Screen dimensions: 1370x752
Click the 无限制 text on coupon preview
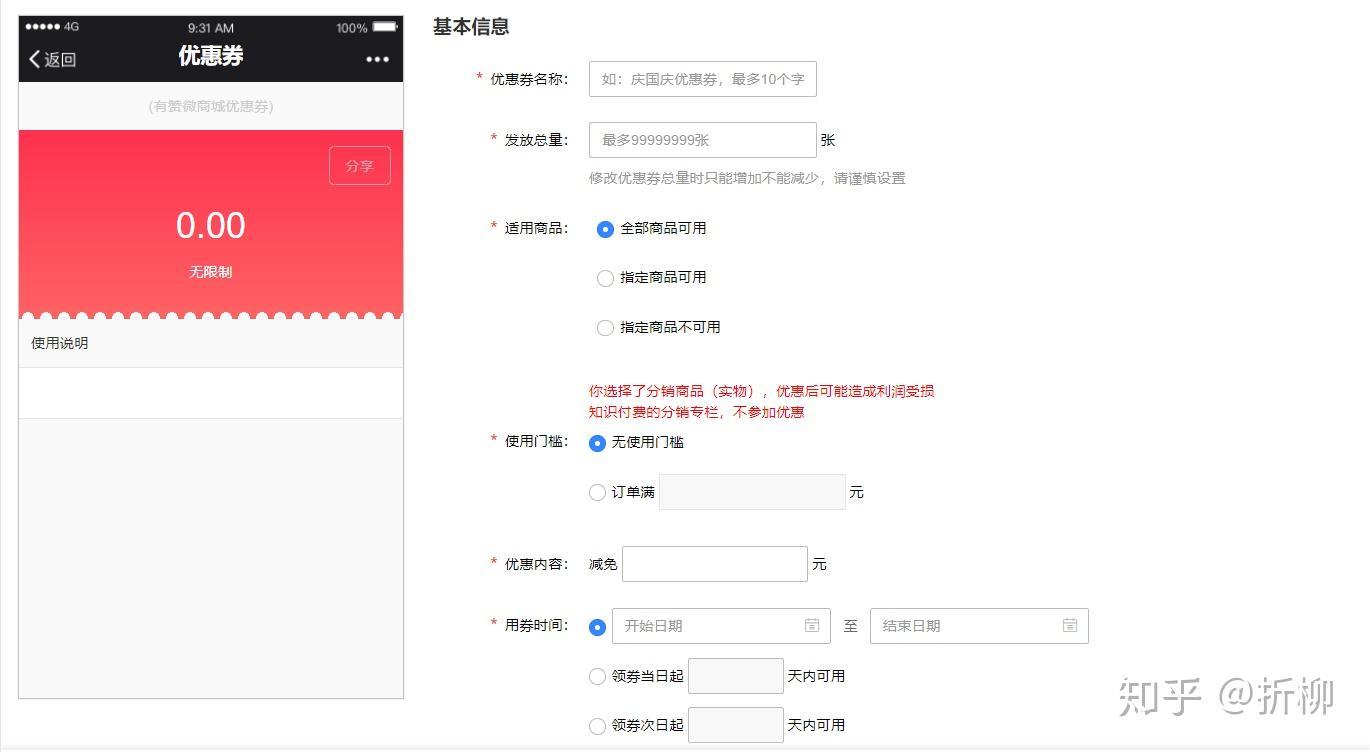(211, 272)
